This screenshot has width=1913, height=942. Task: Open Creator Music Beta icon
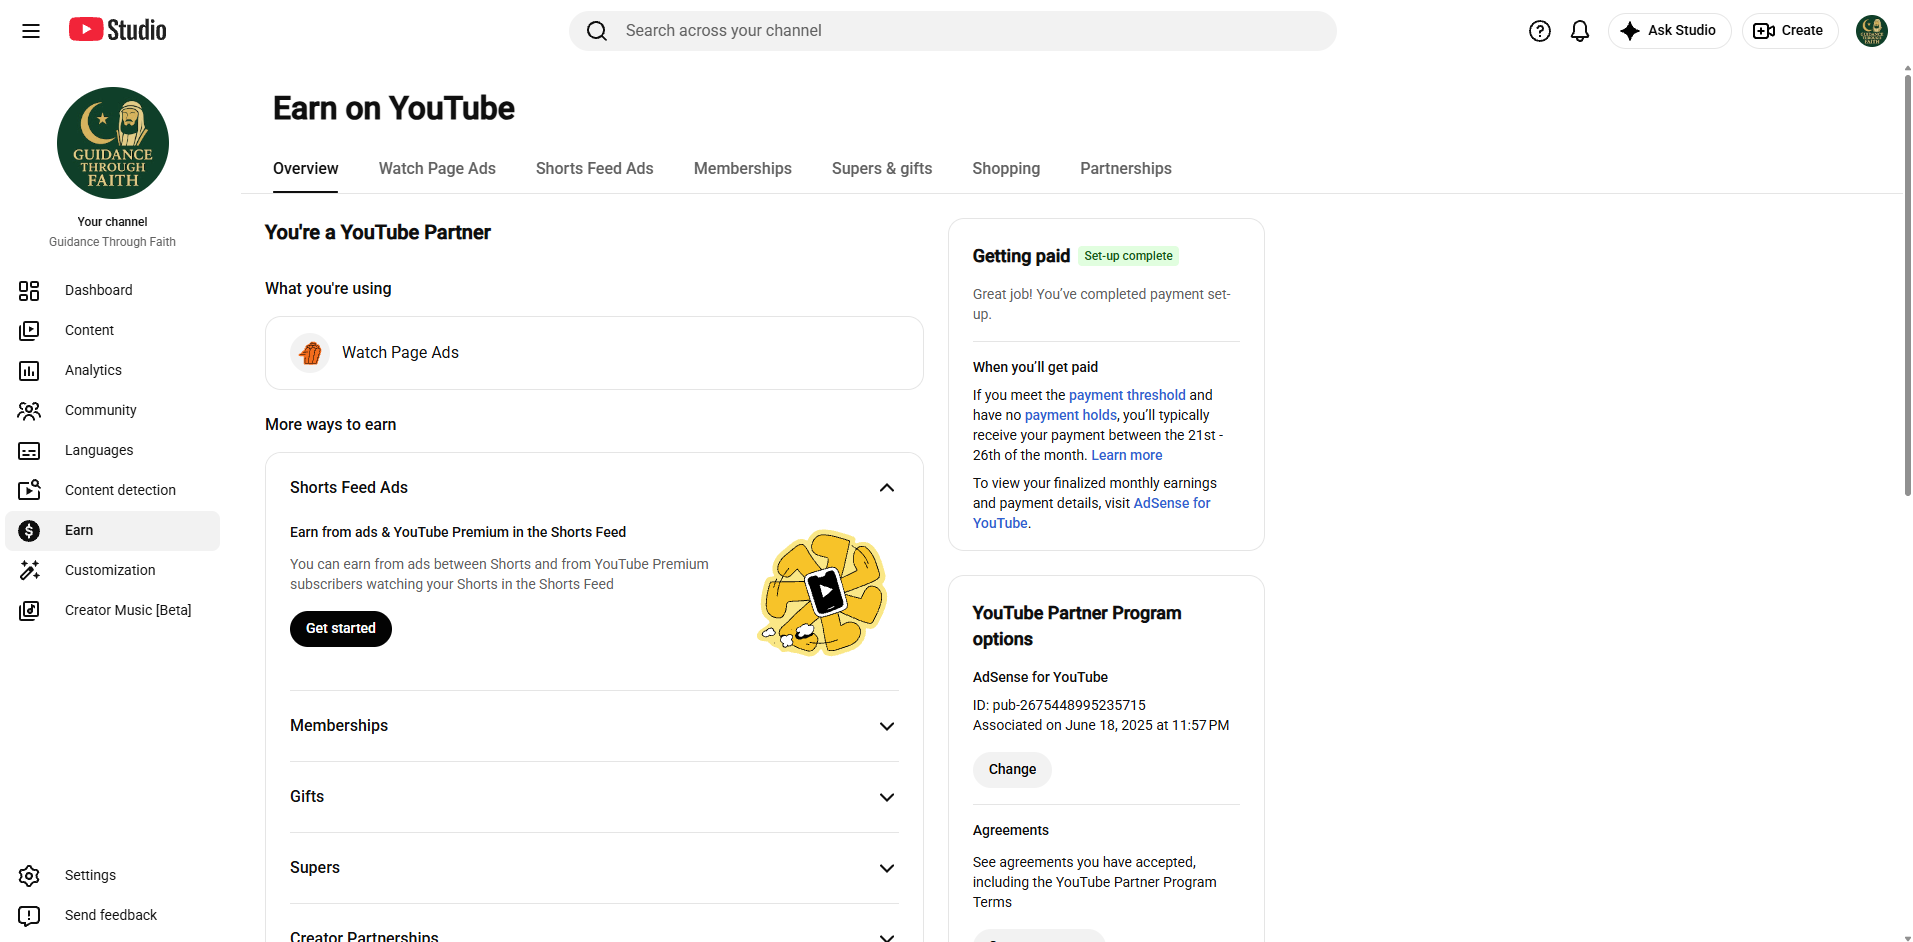point(29,610)
